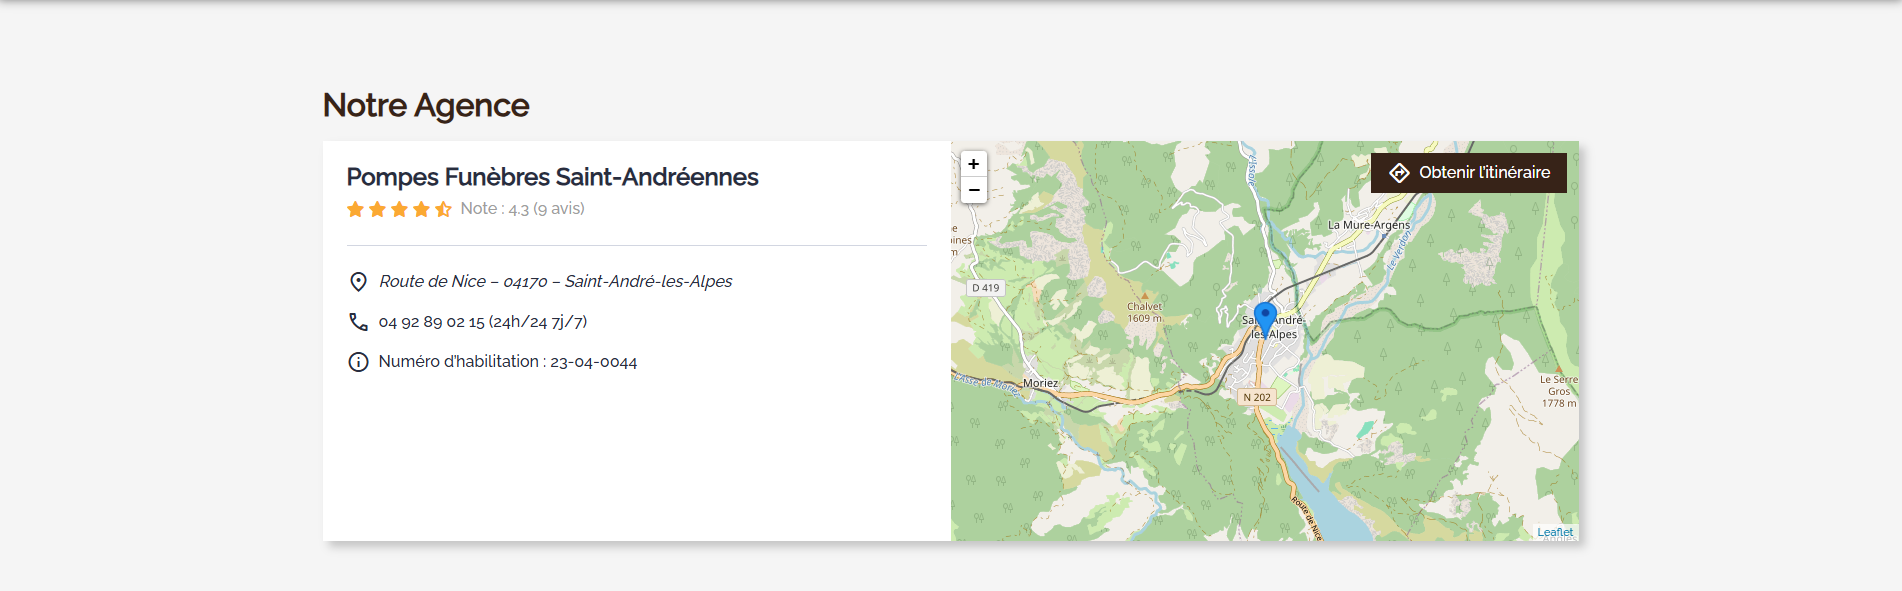Click the Numéro d'habilitation text
This screenshot has height=591, width=1902.
[507, 362]
